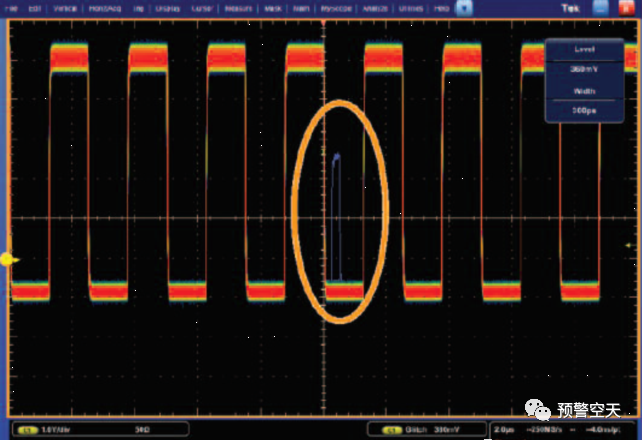Click the Width label in trigger readout
This screenshot has width=642, height=440.
pyautogui.click(x=584, y=91)
